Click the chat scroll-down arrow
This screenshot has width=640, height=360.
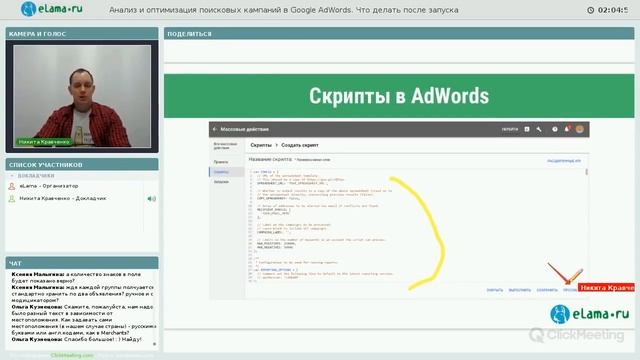pos(154,344)
